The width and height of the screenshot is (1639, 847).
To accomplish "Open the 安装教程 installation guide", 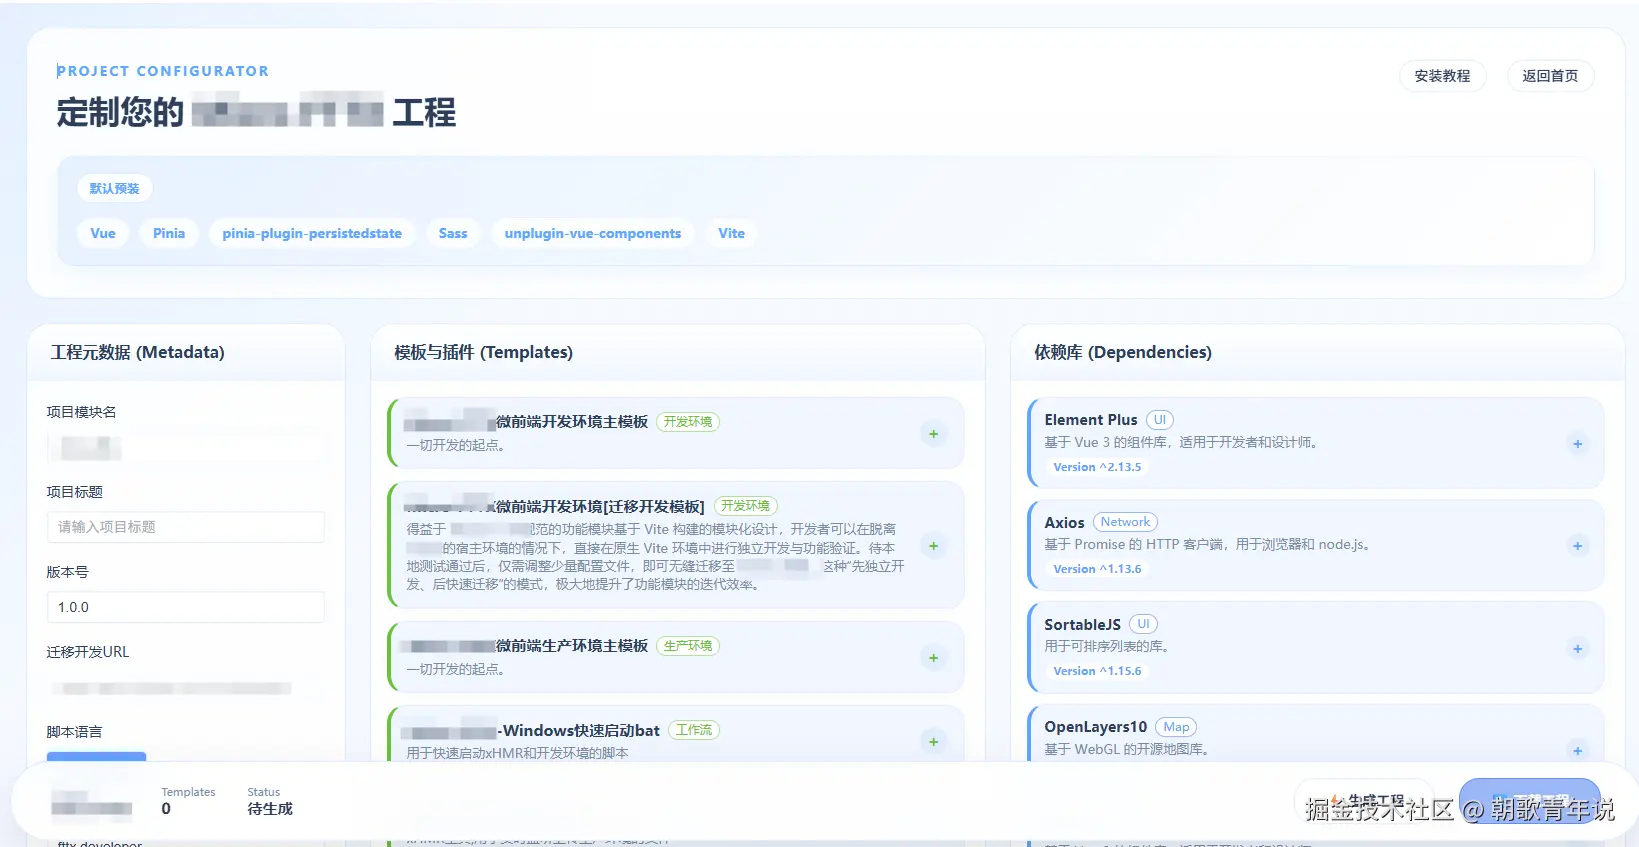I will pos(1442,76).
